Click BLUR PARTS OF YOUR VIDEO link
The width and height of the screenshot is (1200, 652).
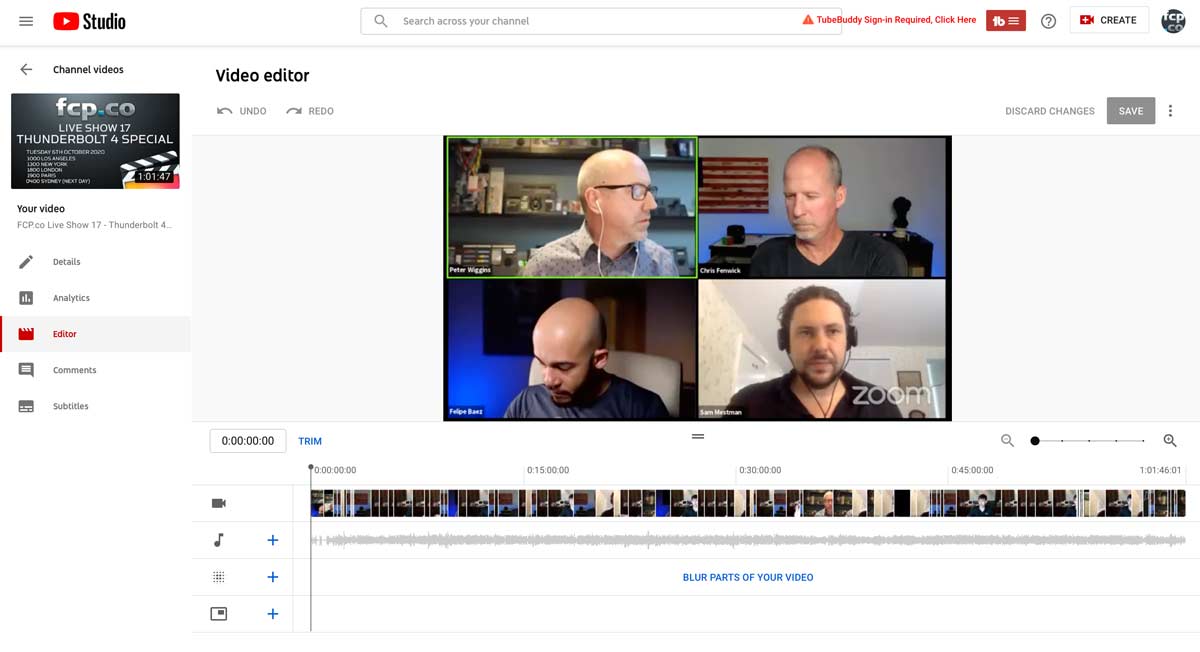point(748,578)
